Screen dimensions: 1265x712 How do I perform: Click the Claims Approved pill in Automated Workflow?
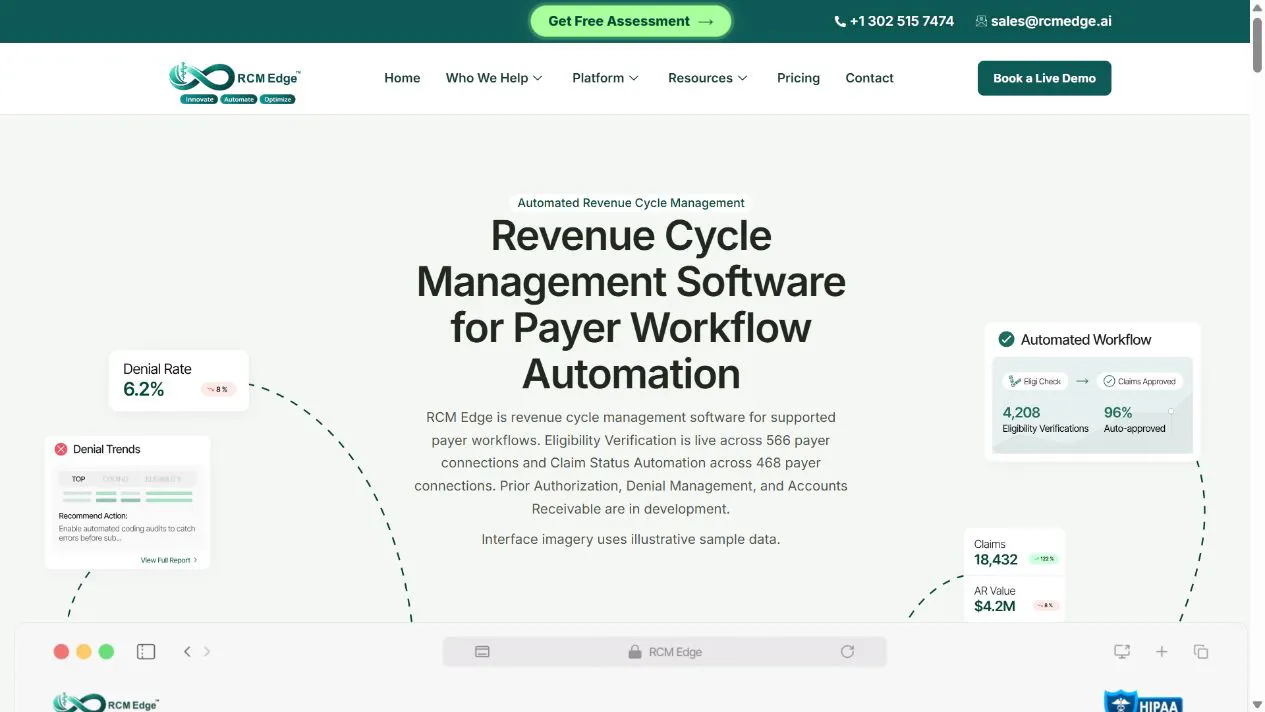click(1139, 381)
